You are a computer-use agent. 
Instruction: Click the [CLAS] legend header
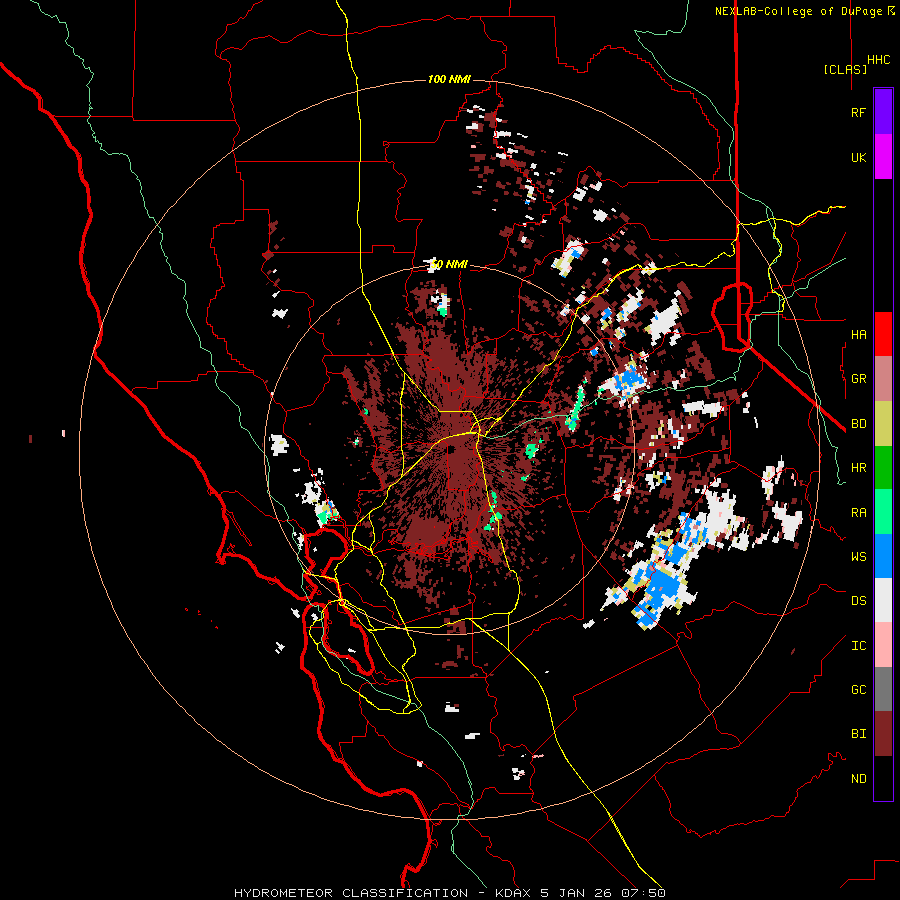845,69
